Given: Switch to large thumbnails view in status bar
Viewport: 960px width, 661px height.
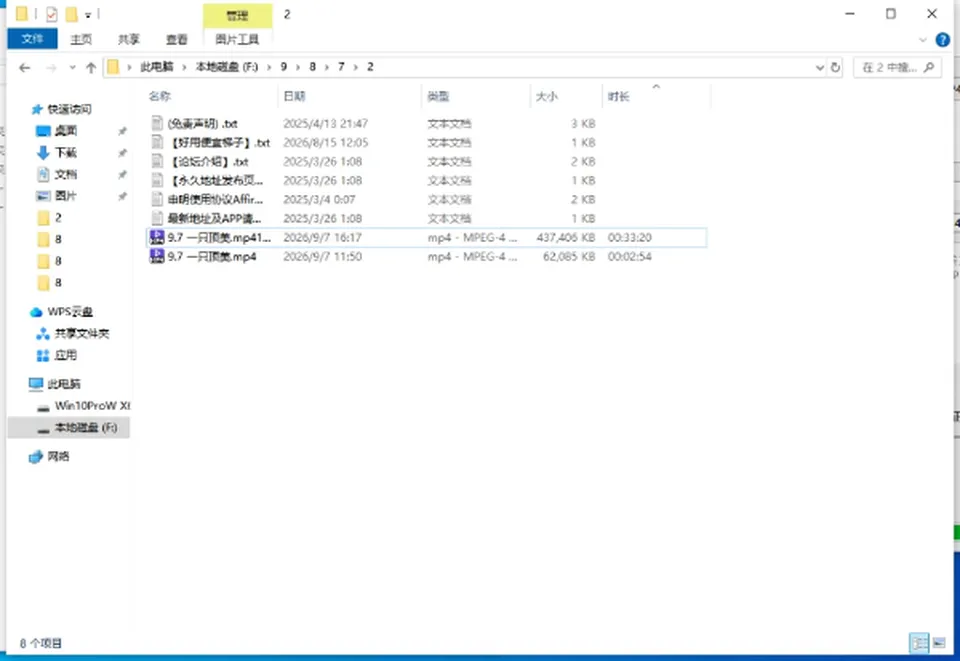Looking at the screenshot, I should pos(939,643).
